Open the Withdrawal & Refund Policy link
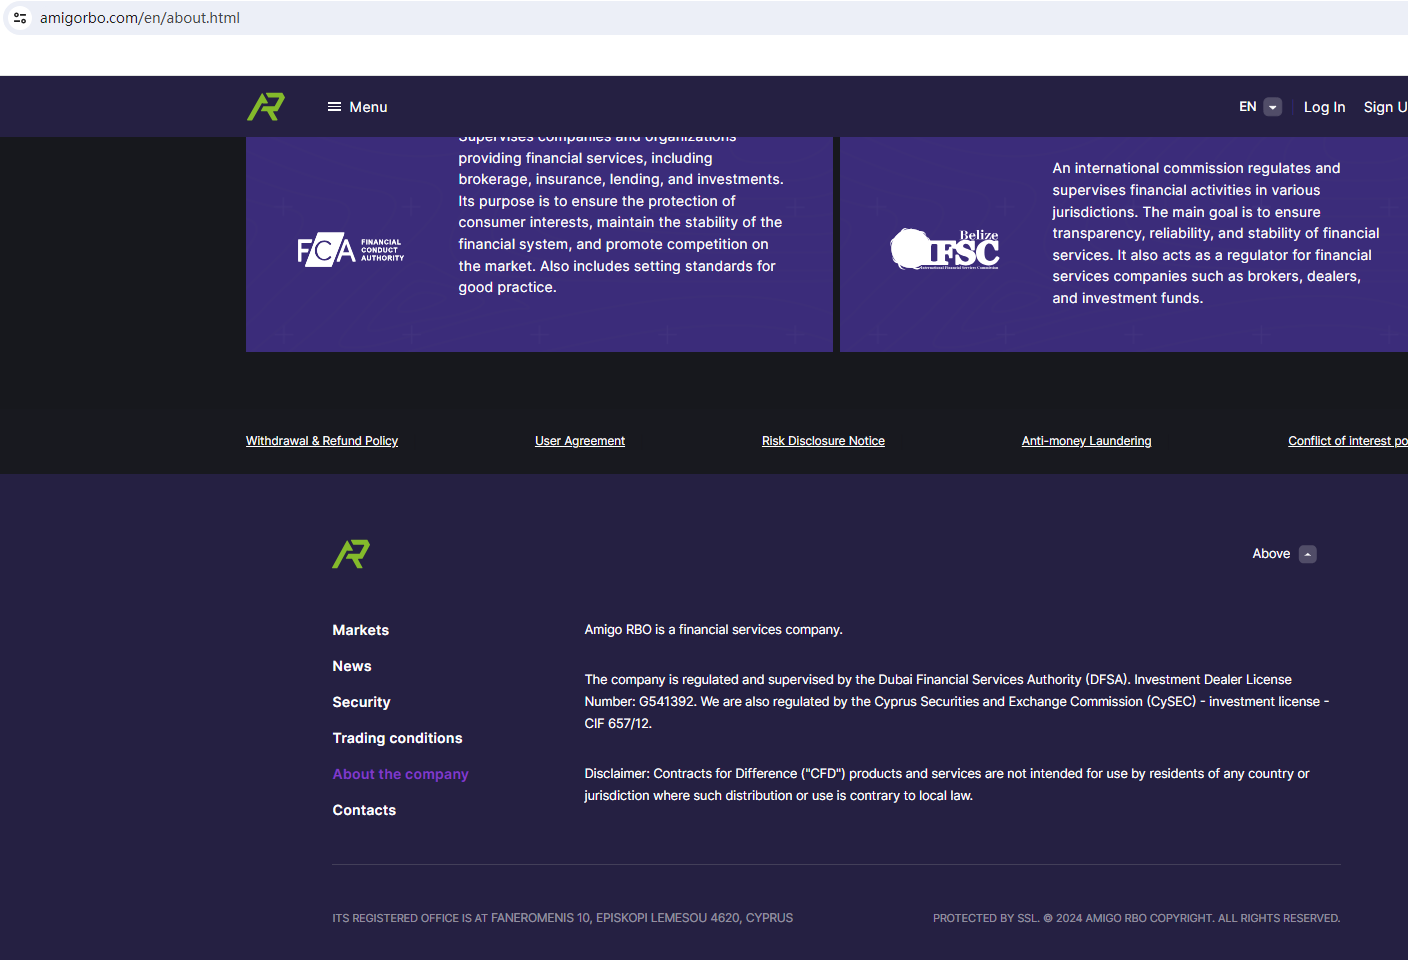This screenshot has width=1408, height=960. pyautogui.click(x=322, y=441)
